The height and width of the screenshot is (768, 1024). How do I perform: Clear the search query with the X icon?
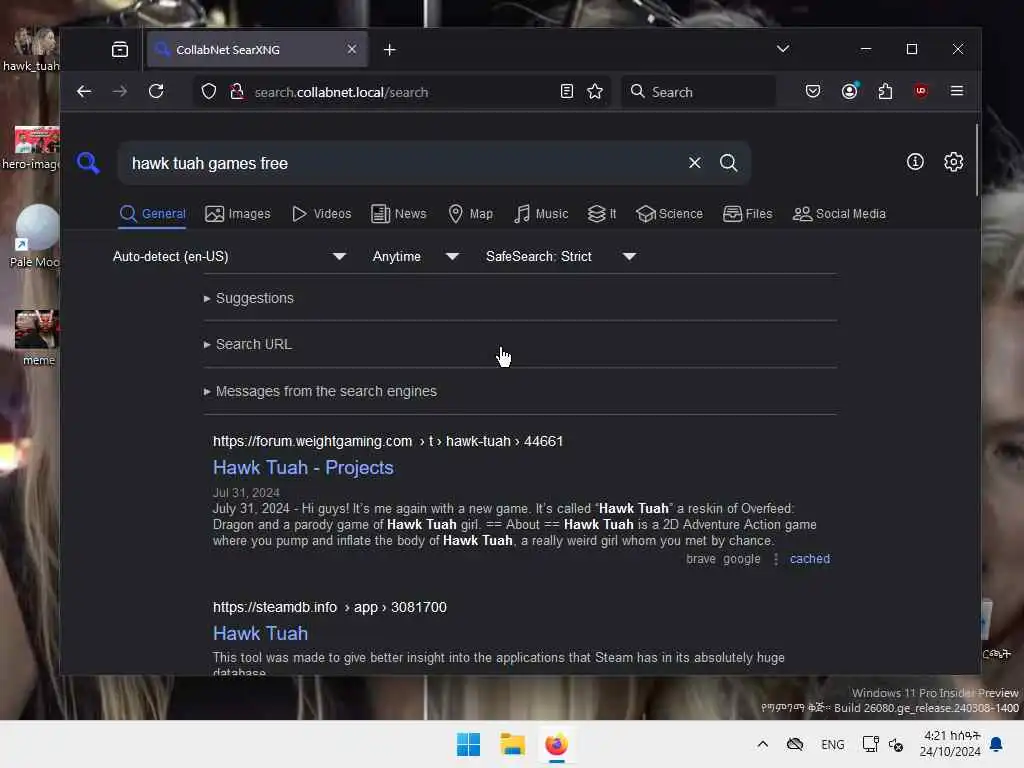pyautogui.click(x=694, y=163)
